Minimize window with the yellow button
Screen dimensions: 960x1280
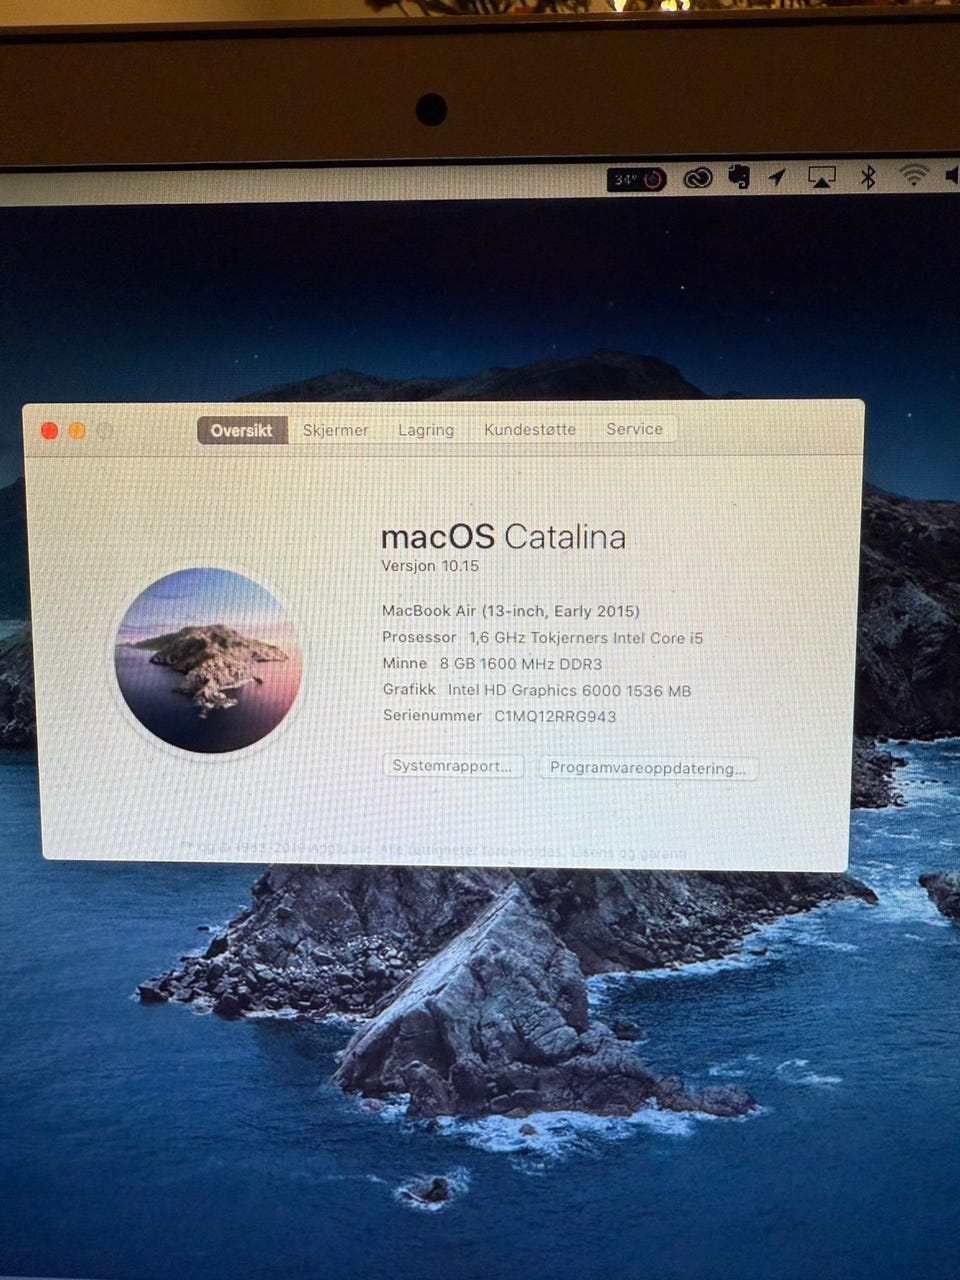coord(77,431)
